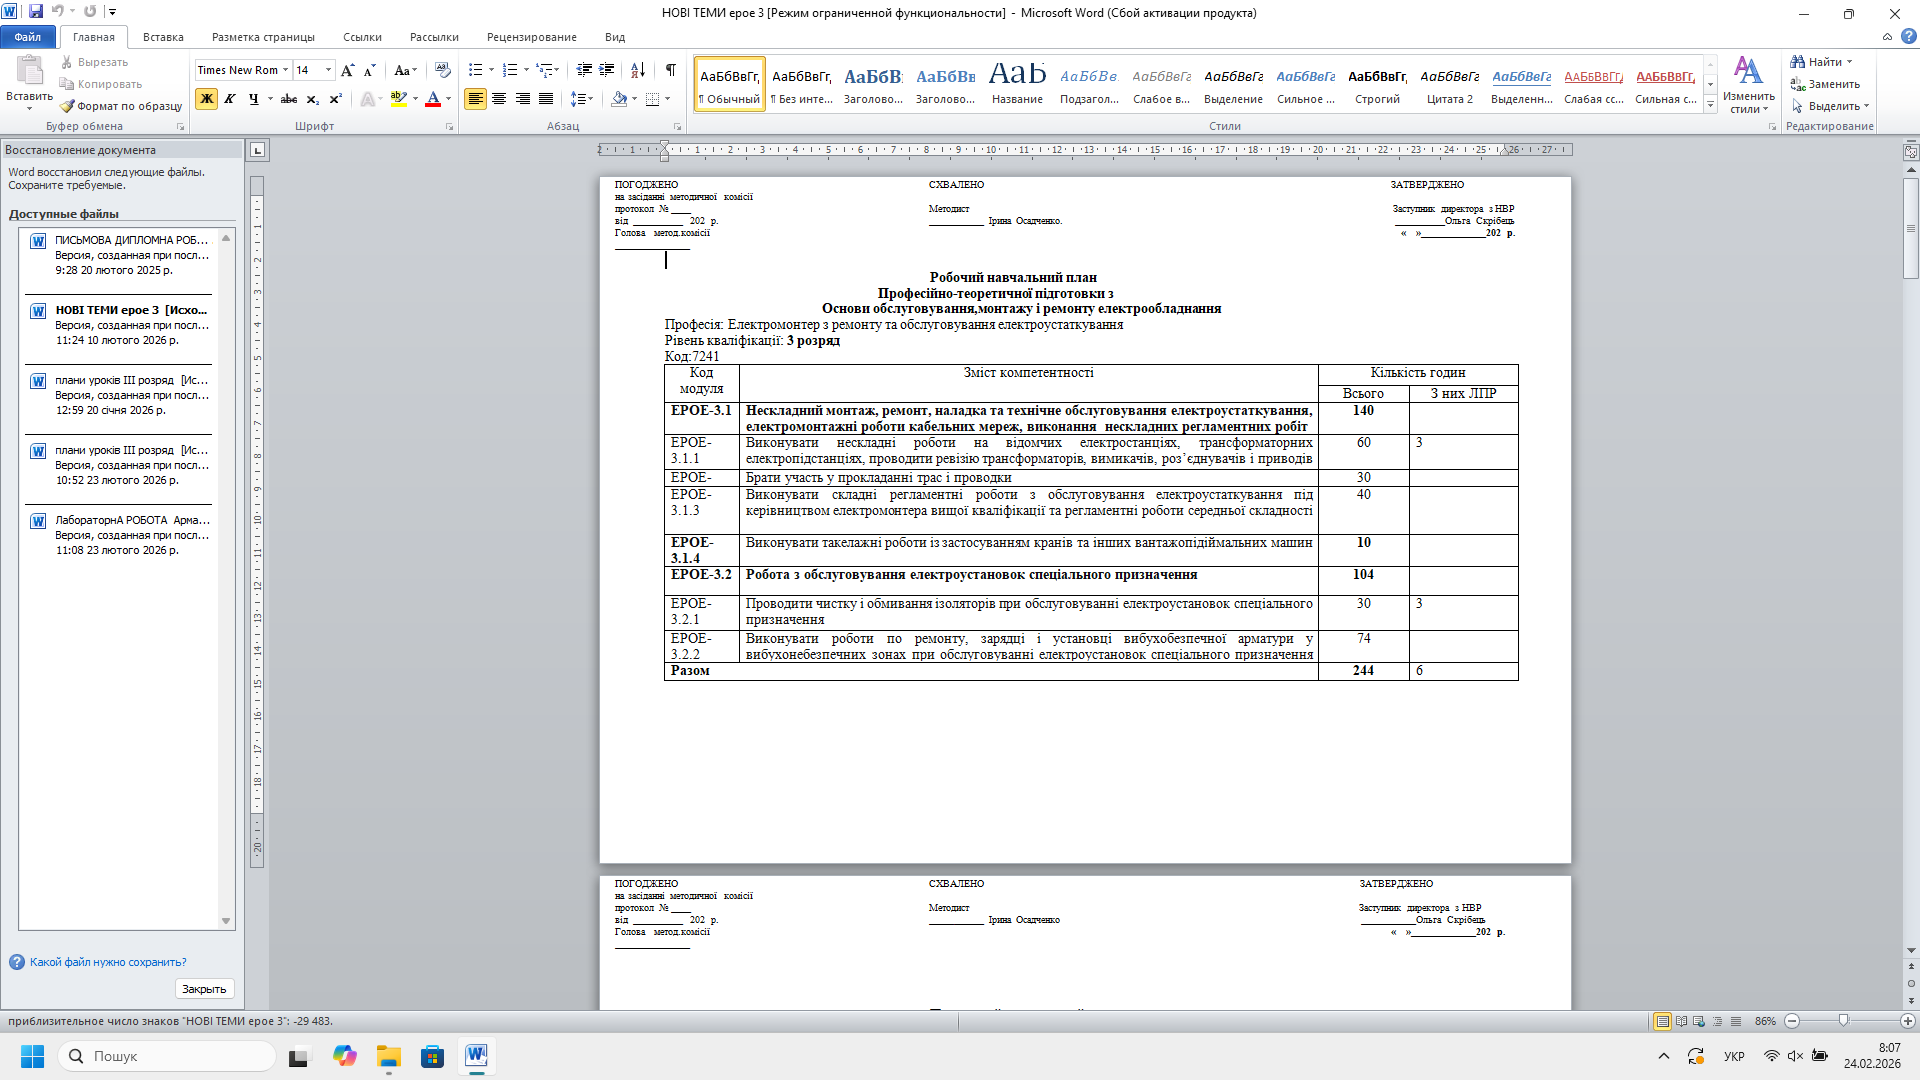Open the font name dropdown

(285, 70)
